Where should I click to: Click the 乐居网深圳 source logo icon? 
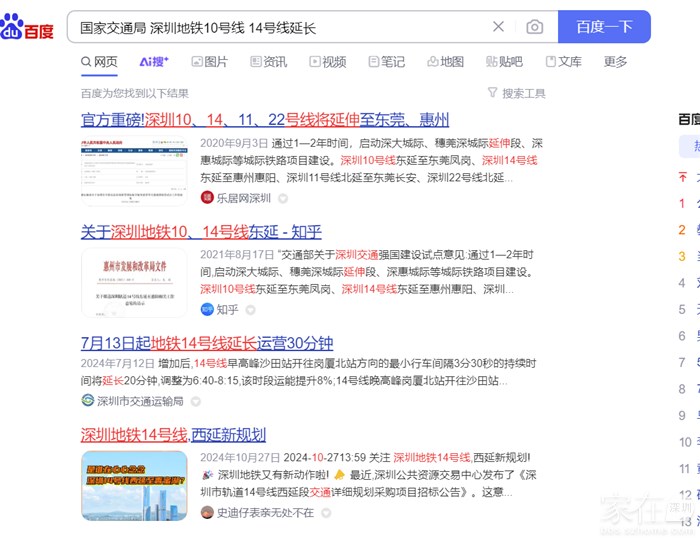[x=207, y=198]
